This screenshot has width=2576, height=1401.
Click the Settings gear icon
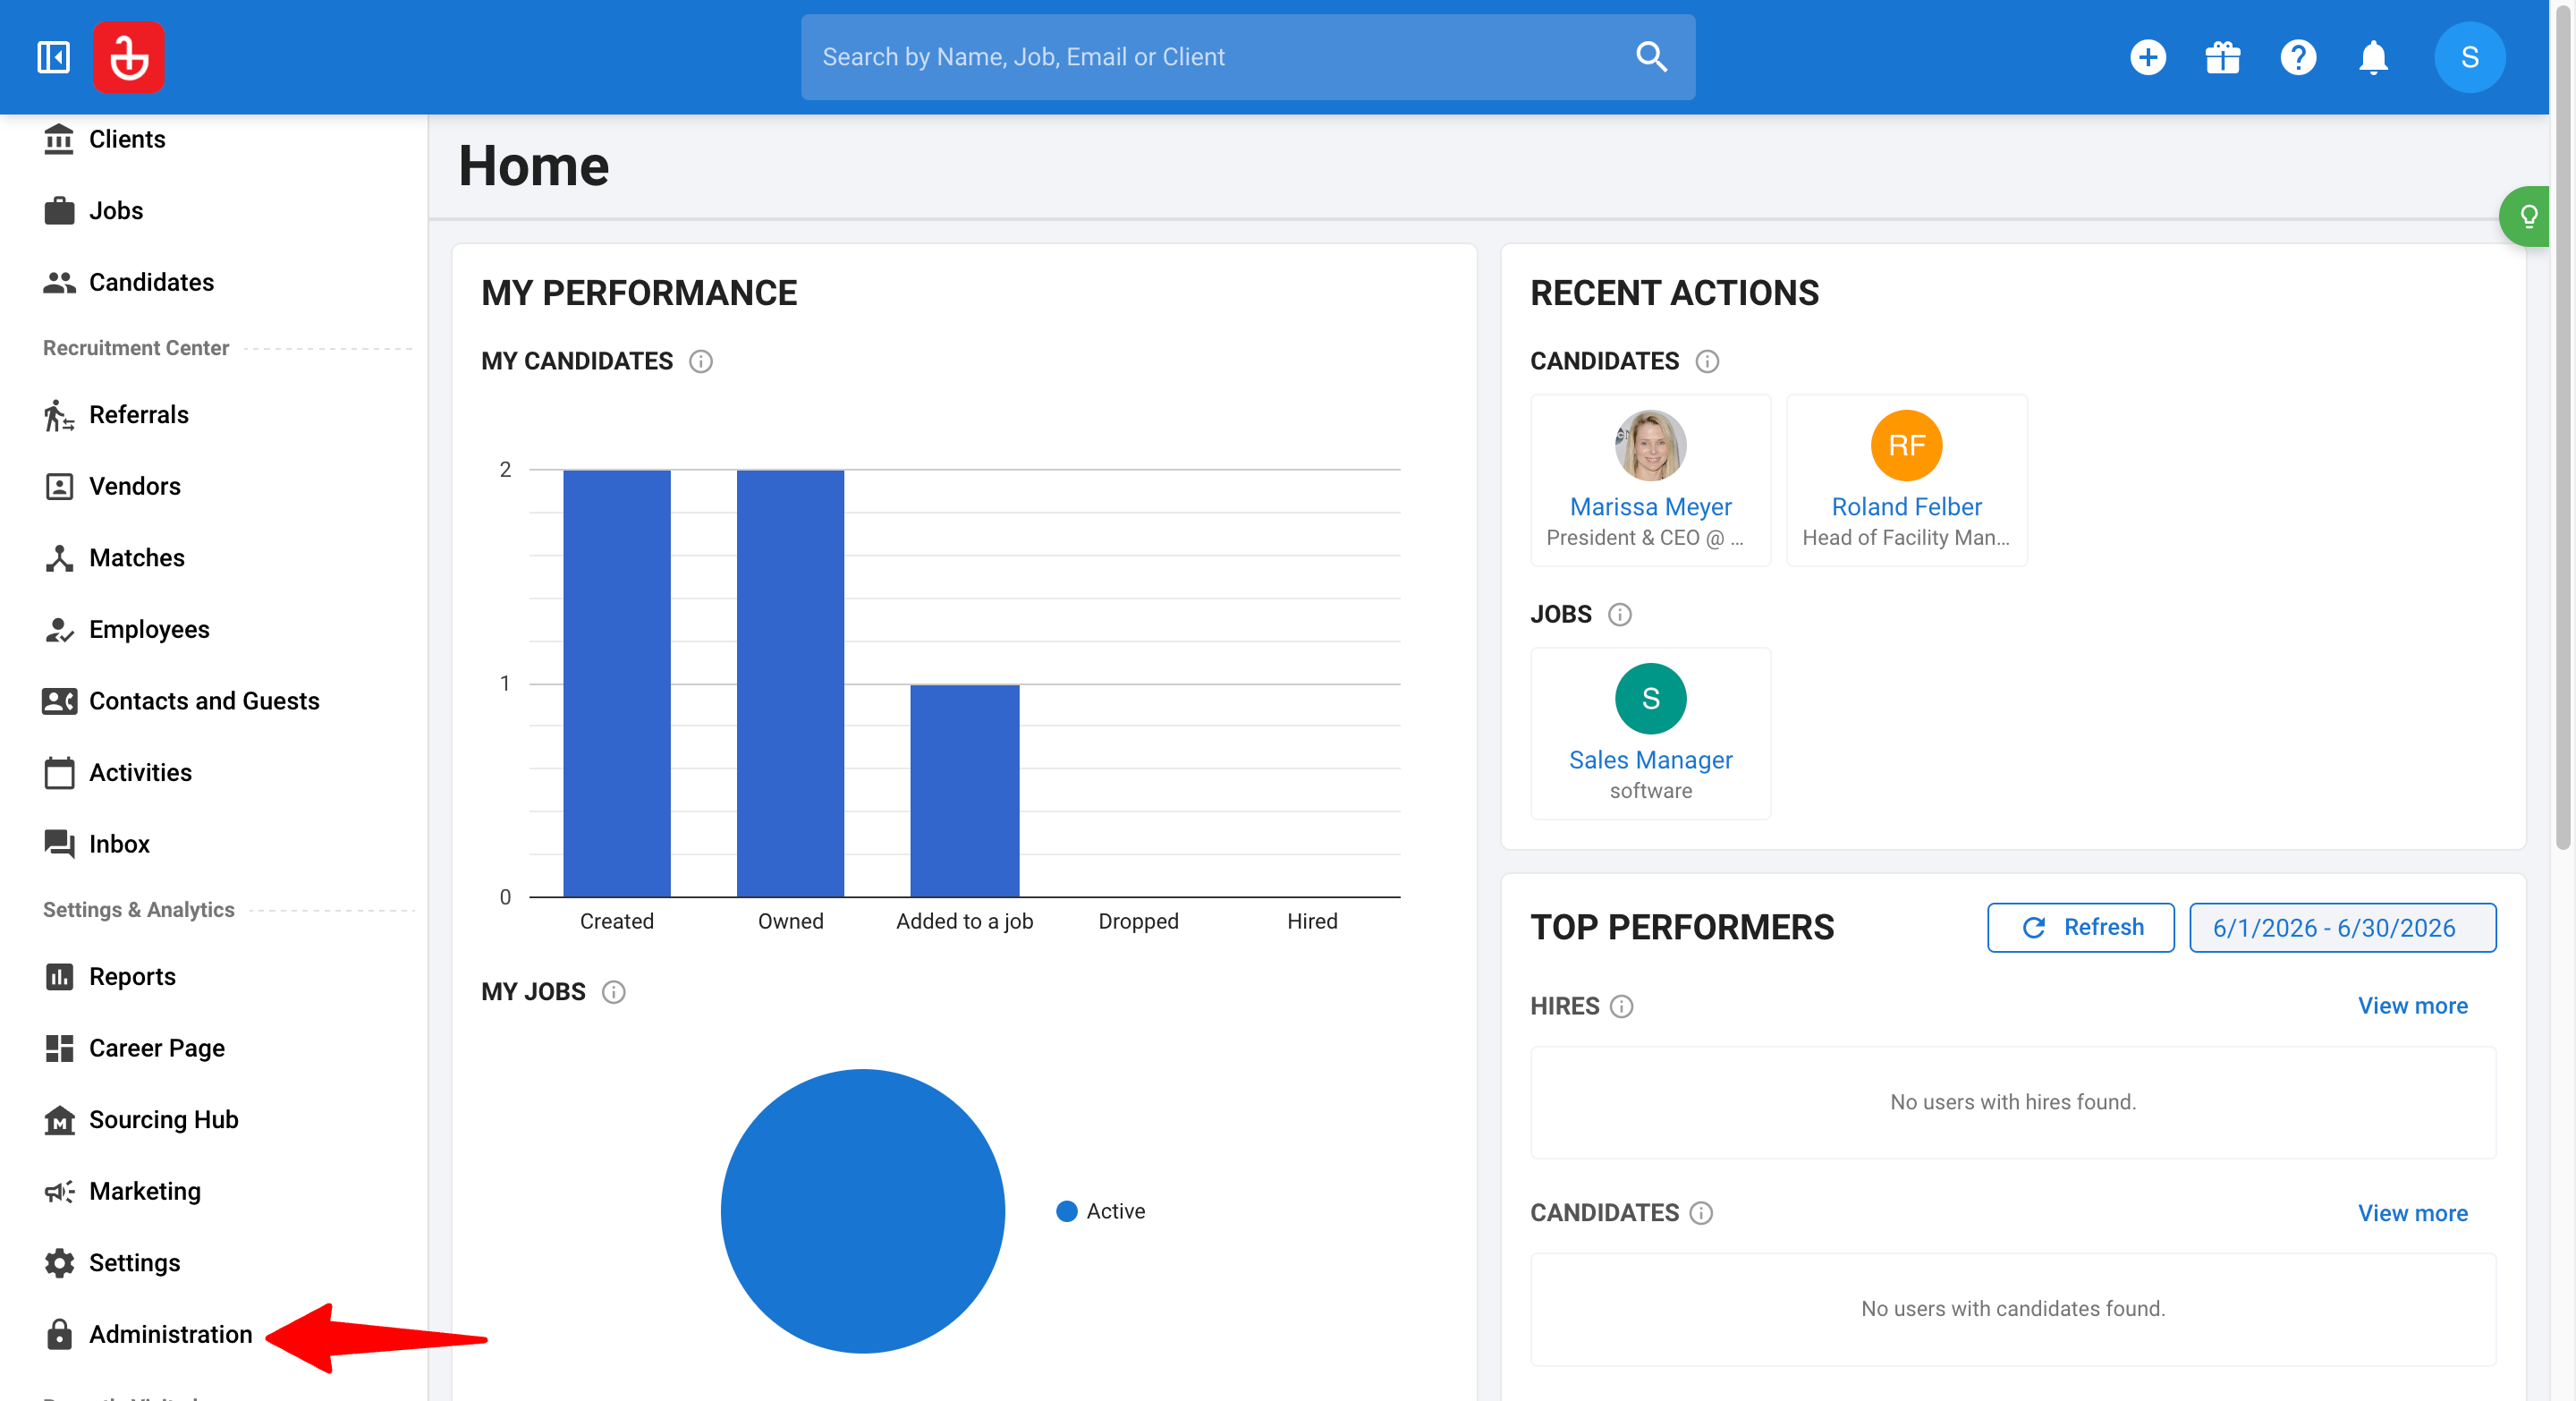(59, 1262)
